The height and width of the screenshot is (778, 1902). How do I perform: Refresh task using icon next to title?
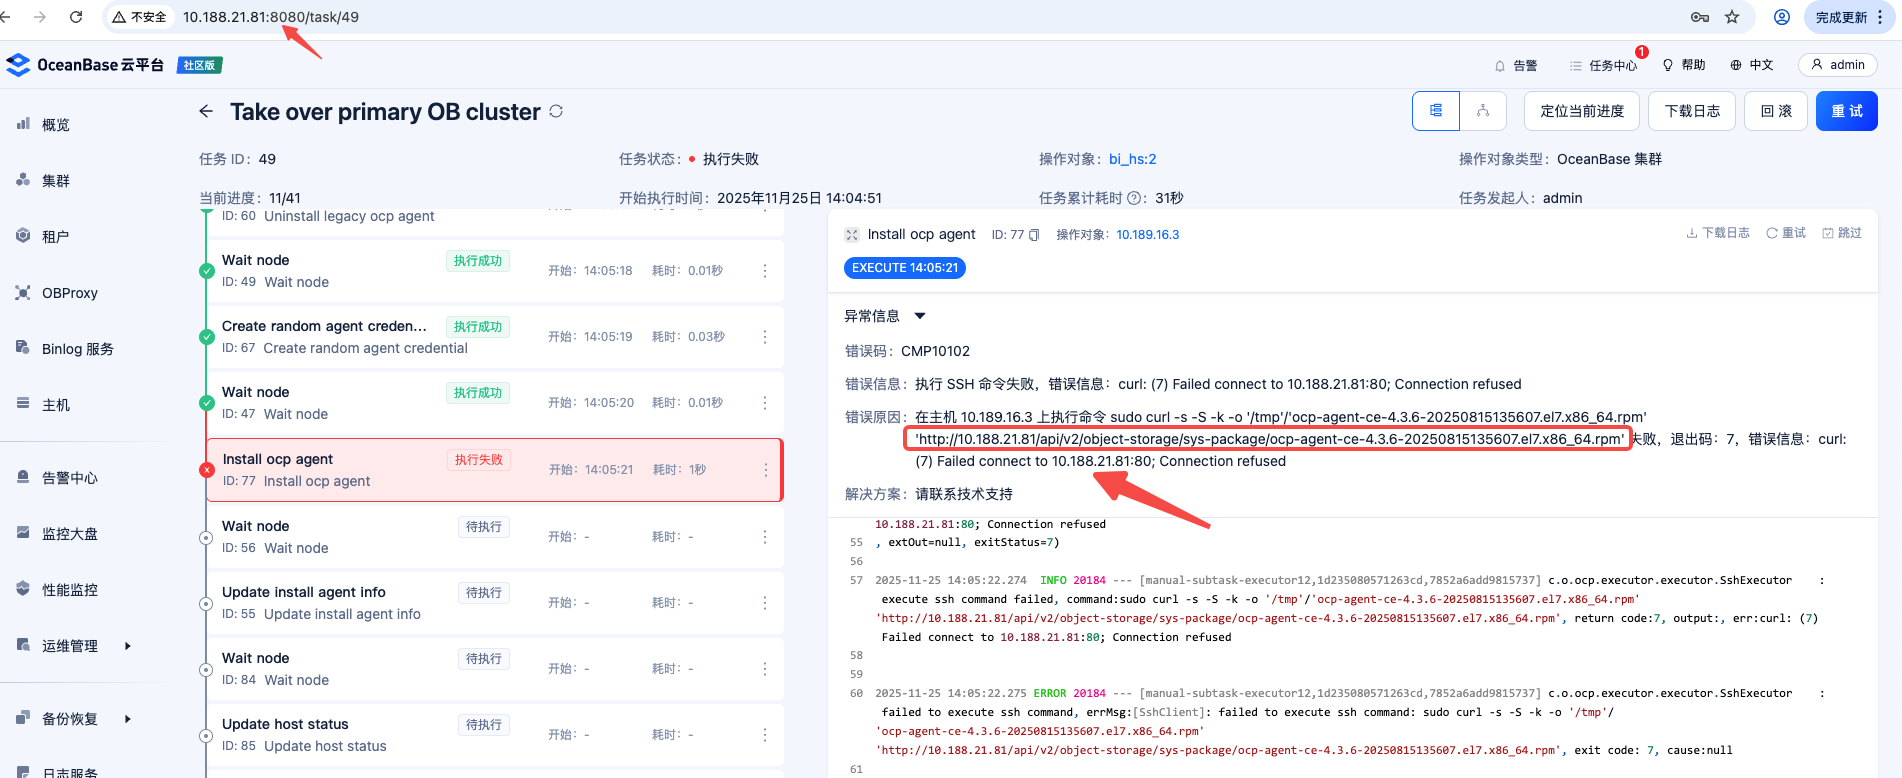pyautogui.click(x=556, y=112)
